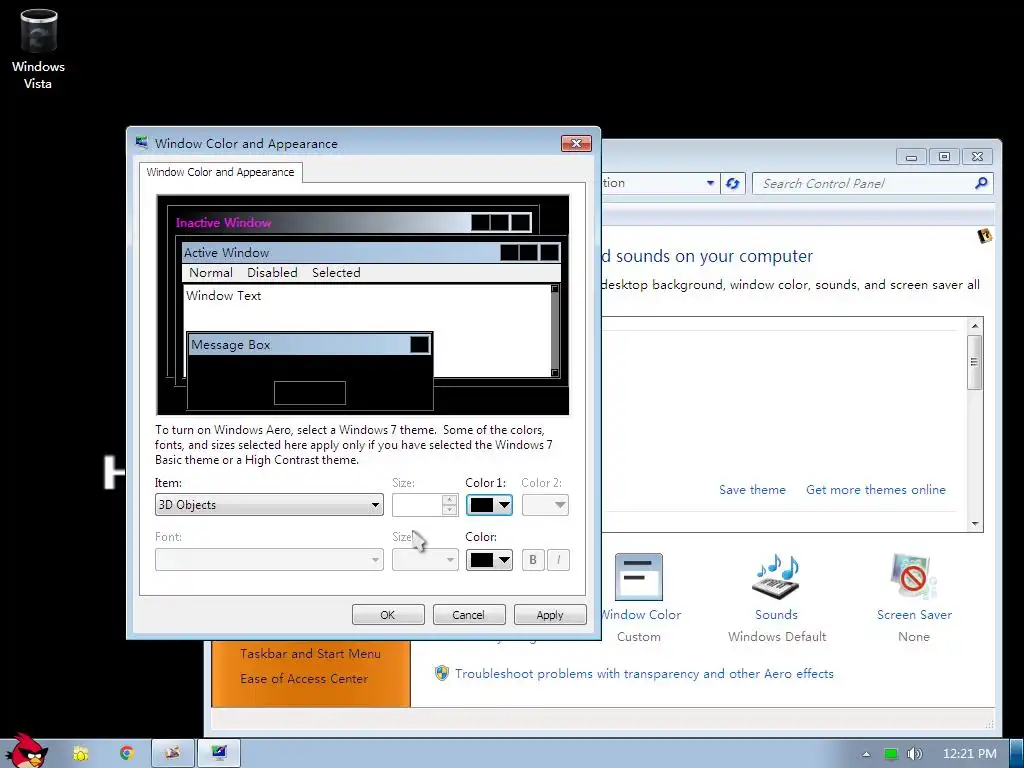Image resolution: width=1024 pixels, height=768 pixels.
Task: Open Get more themes online link
Action: 876,490
